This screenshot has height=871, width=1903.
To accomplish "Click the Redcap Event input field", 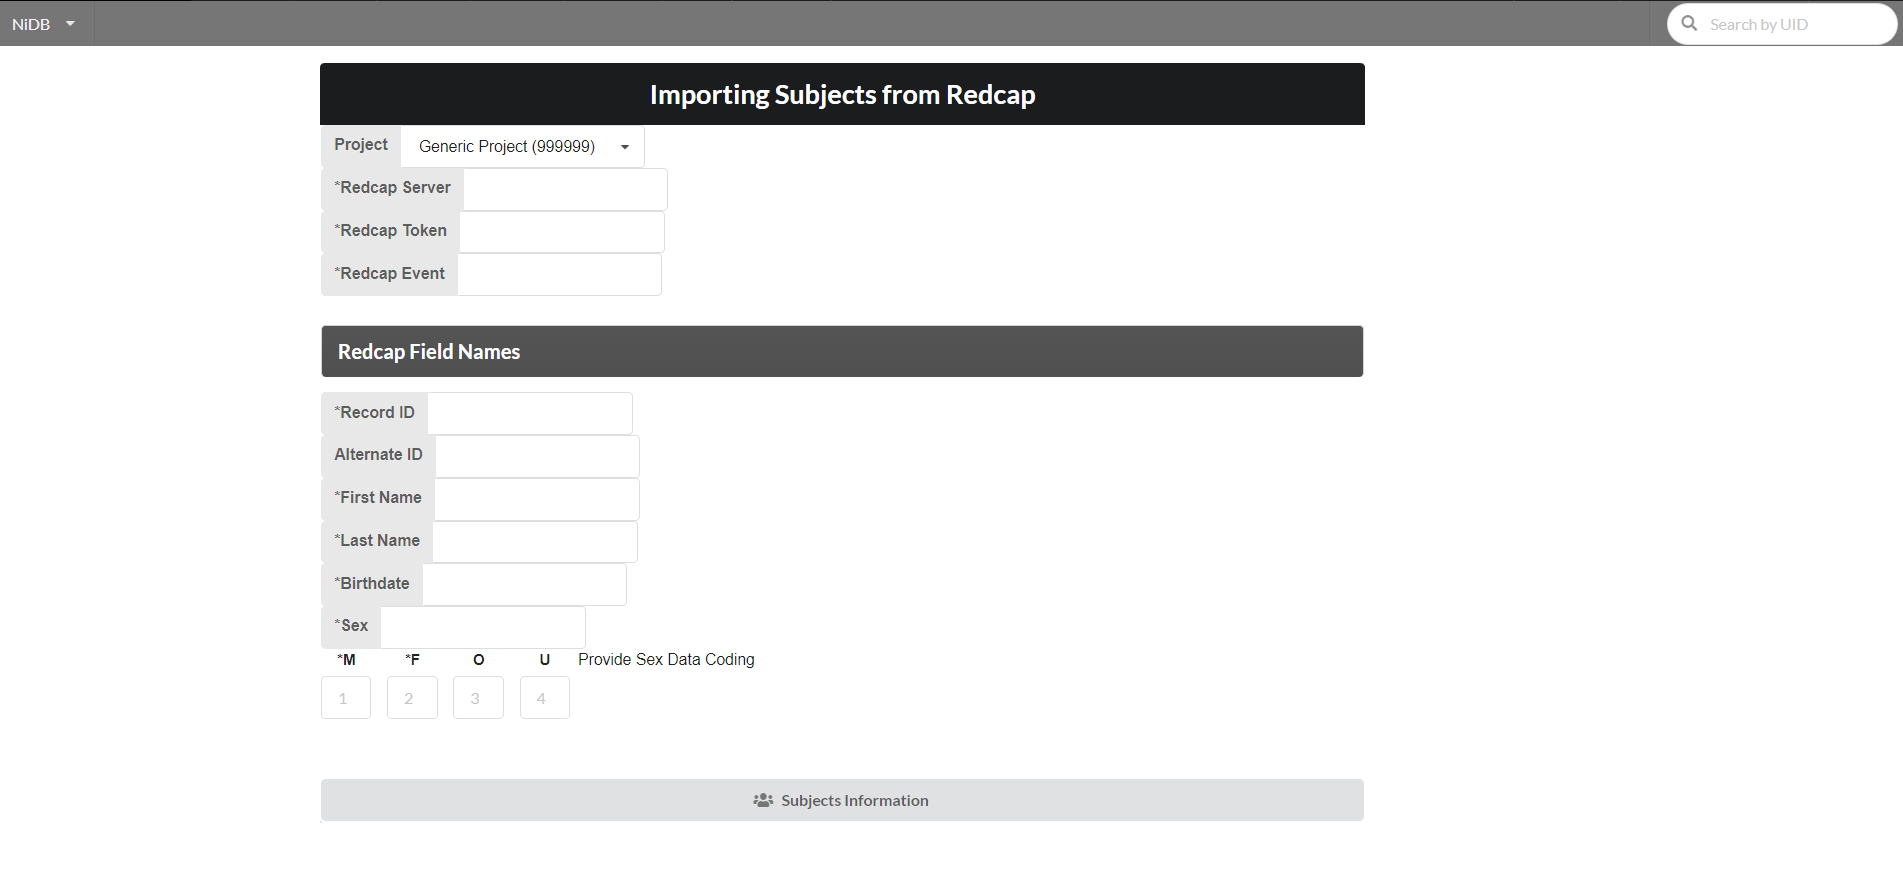I will [559, 275].
